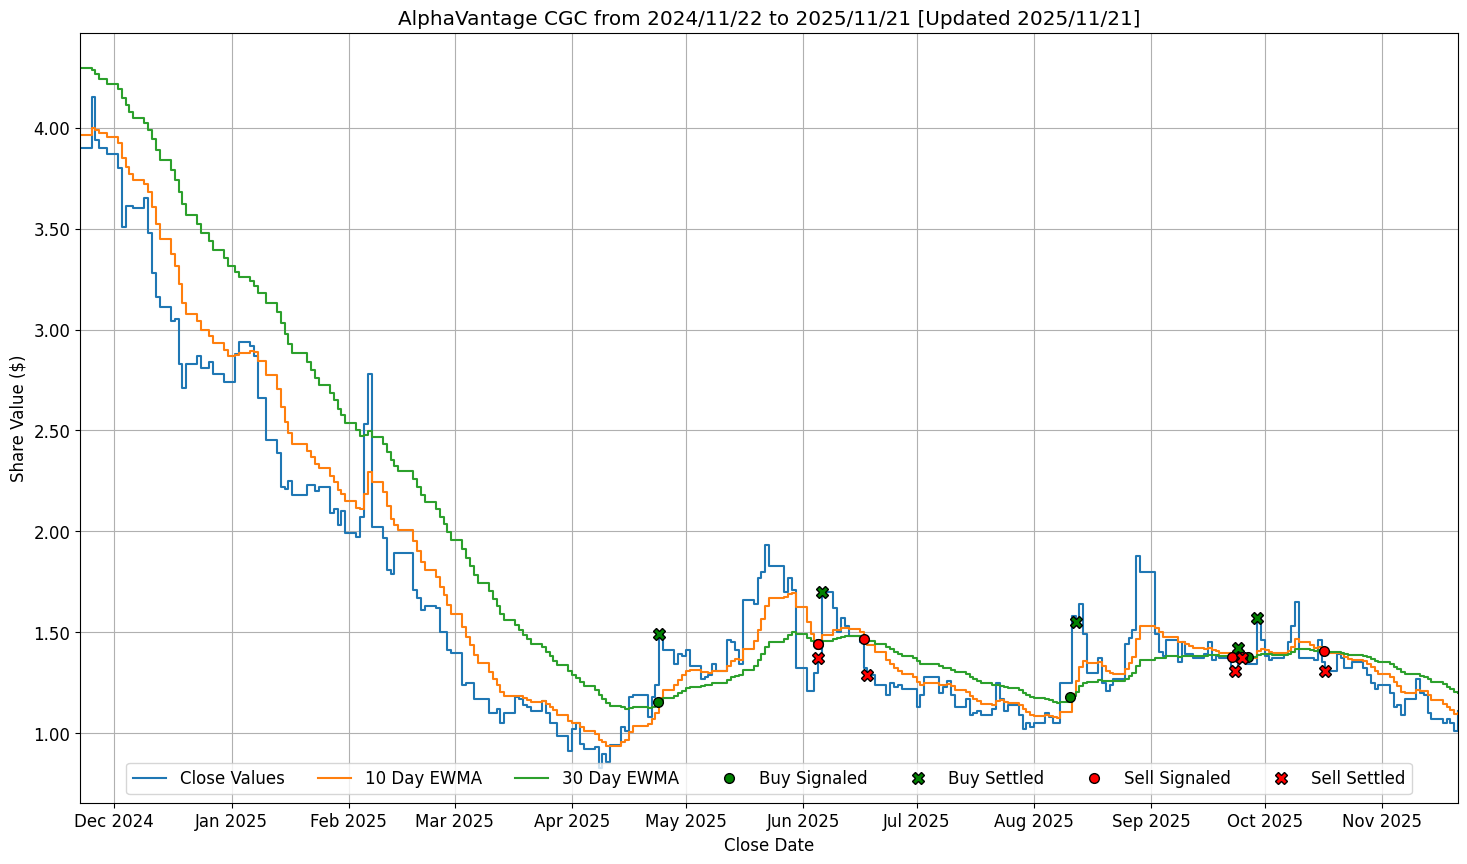Click the Sell Signaled red dot in legend
This screenshot has height=864, width=1467.
1094,778
